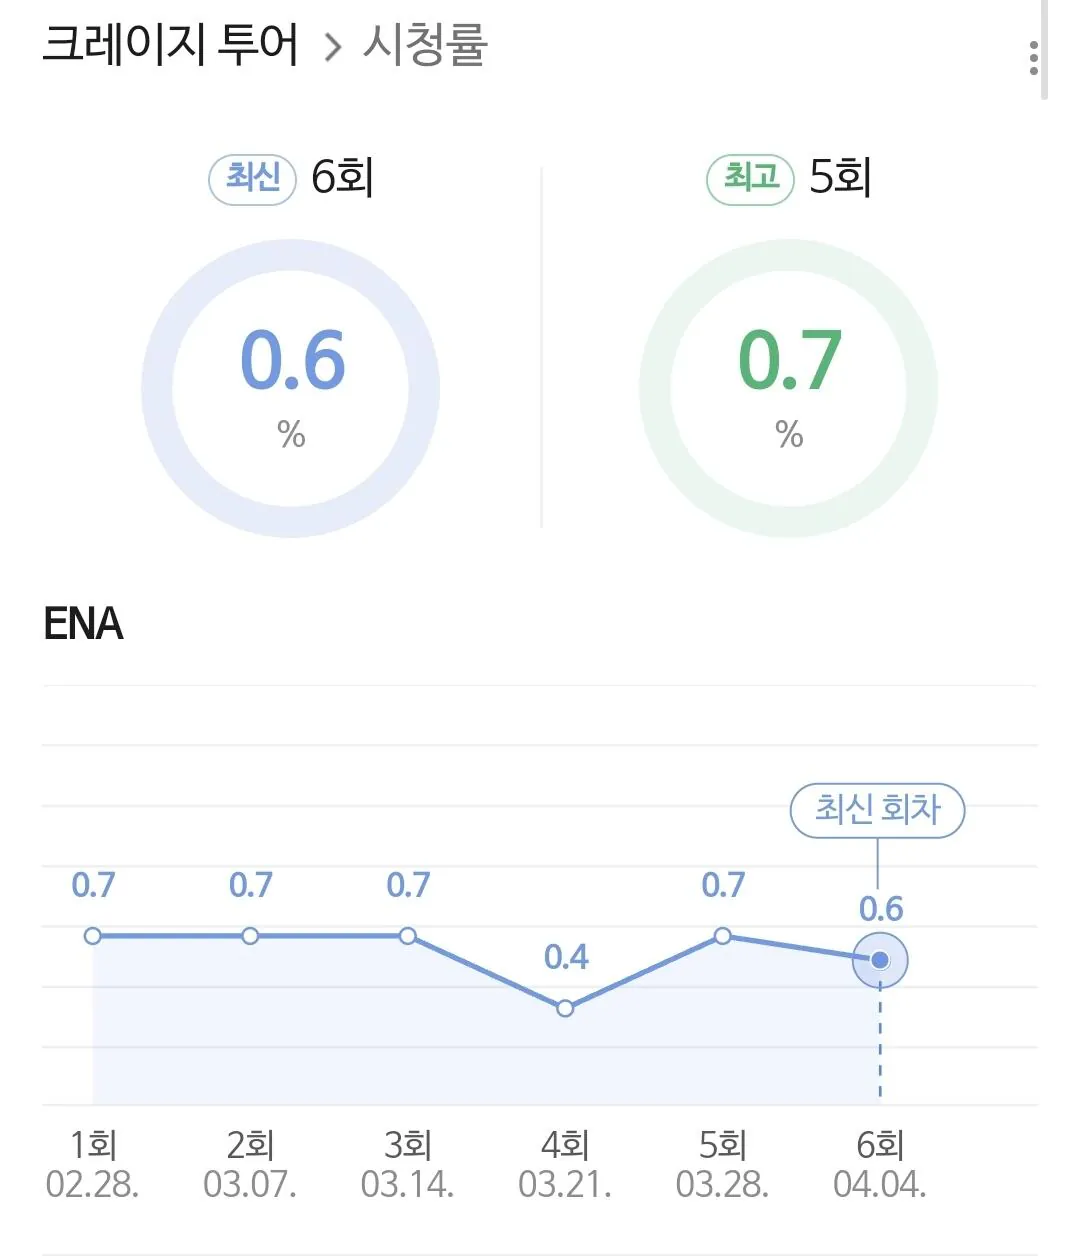
Task: Click the 6회 04.04. axis label
Action: [880, 1165]
